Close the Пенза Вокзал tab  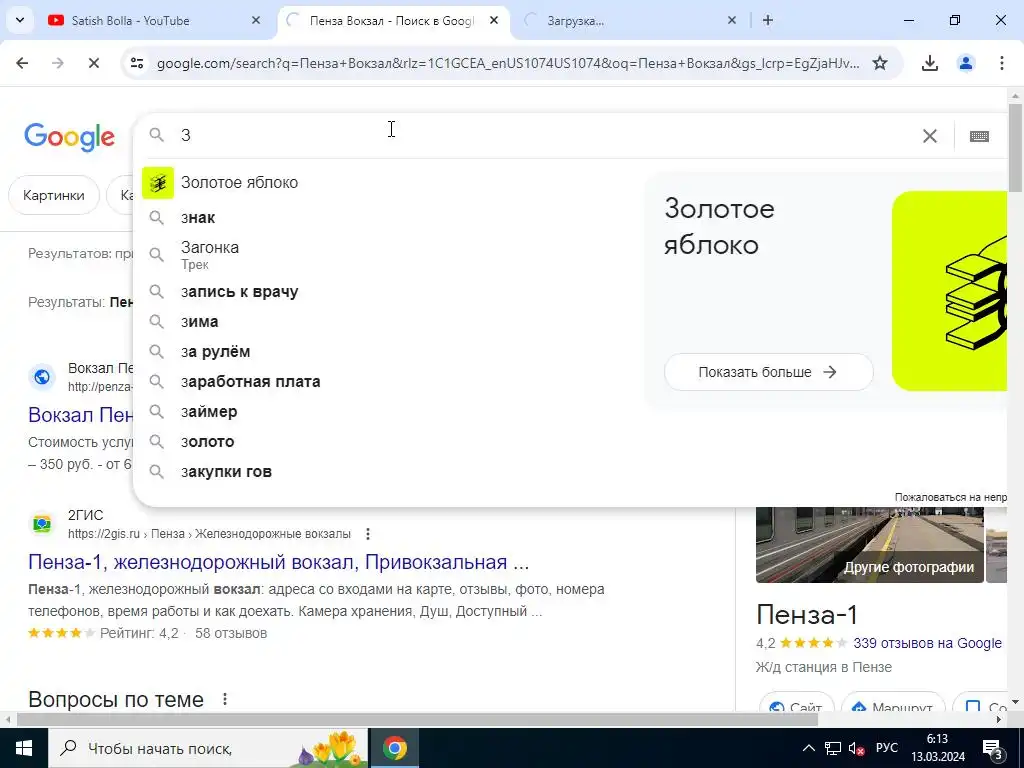pos(494,20)
